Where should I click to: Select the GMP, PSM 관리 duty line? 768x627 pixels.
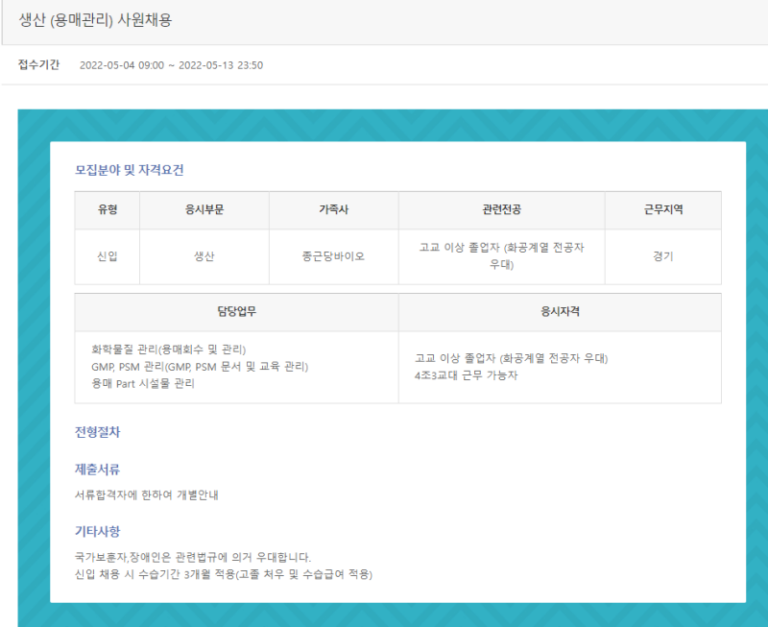[200, 366]
